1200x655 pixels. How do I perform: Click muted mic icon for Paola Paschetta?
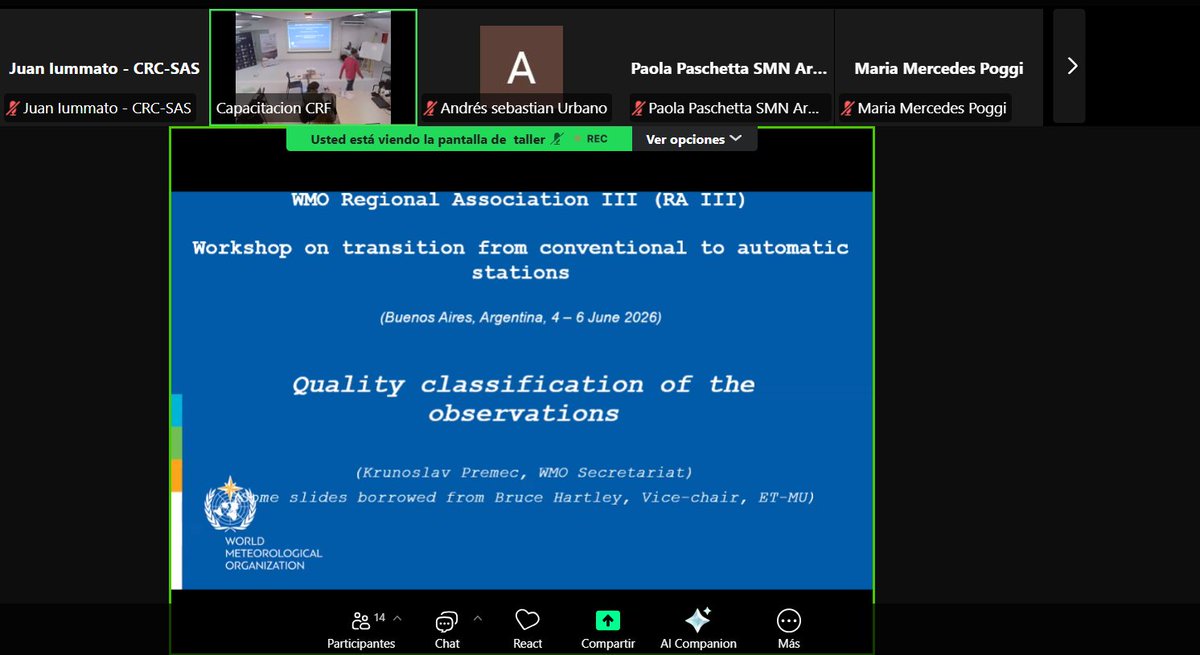click(x=638, y=108)
